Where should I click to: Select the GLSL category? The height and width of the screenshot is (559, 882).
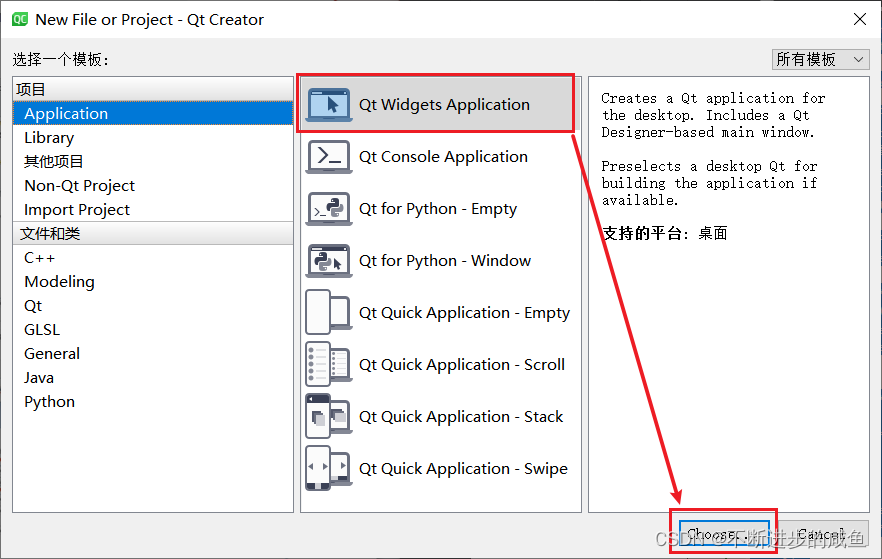(153, 330)
